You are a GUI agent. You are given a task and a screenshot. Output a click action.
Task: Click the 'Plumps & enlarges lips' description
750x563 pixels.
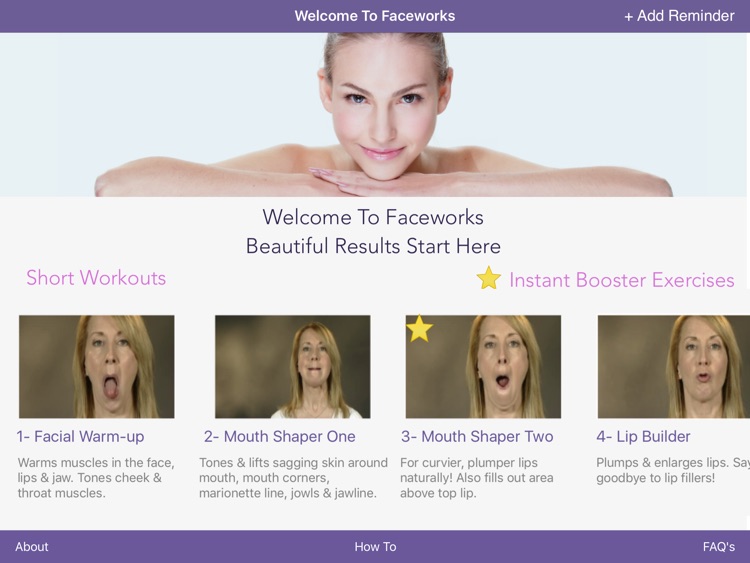[x=673, y=470]
